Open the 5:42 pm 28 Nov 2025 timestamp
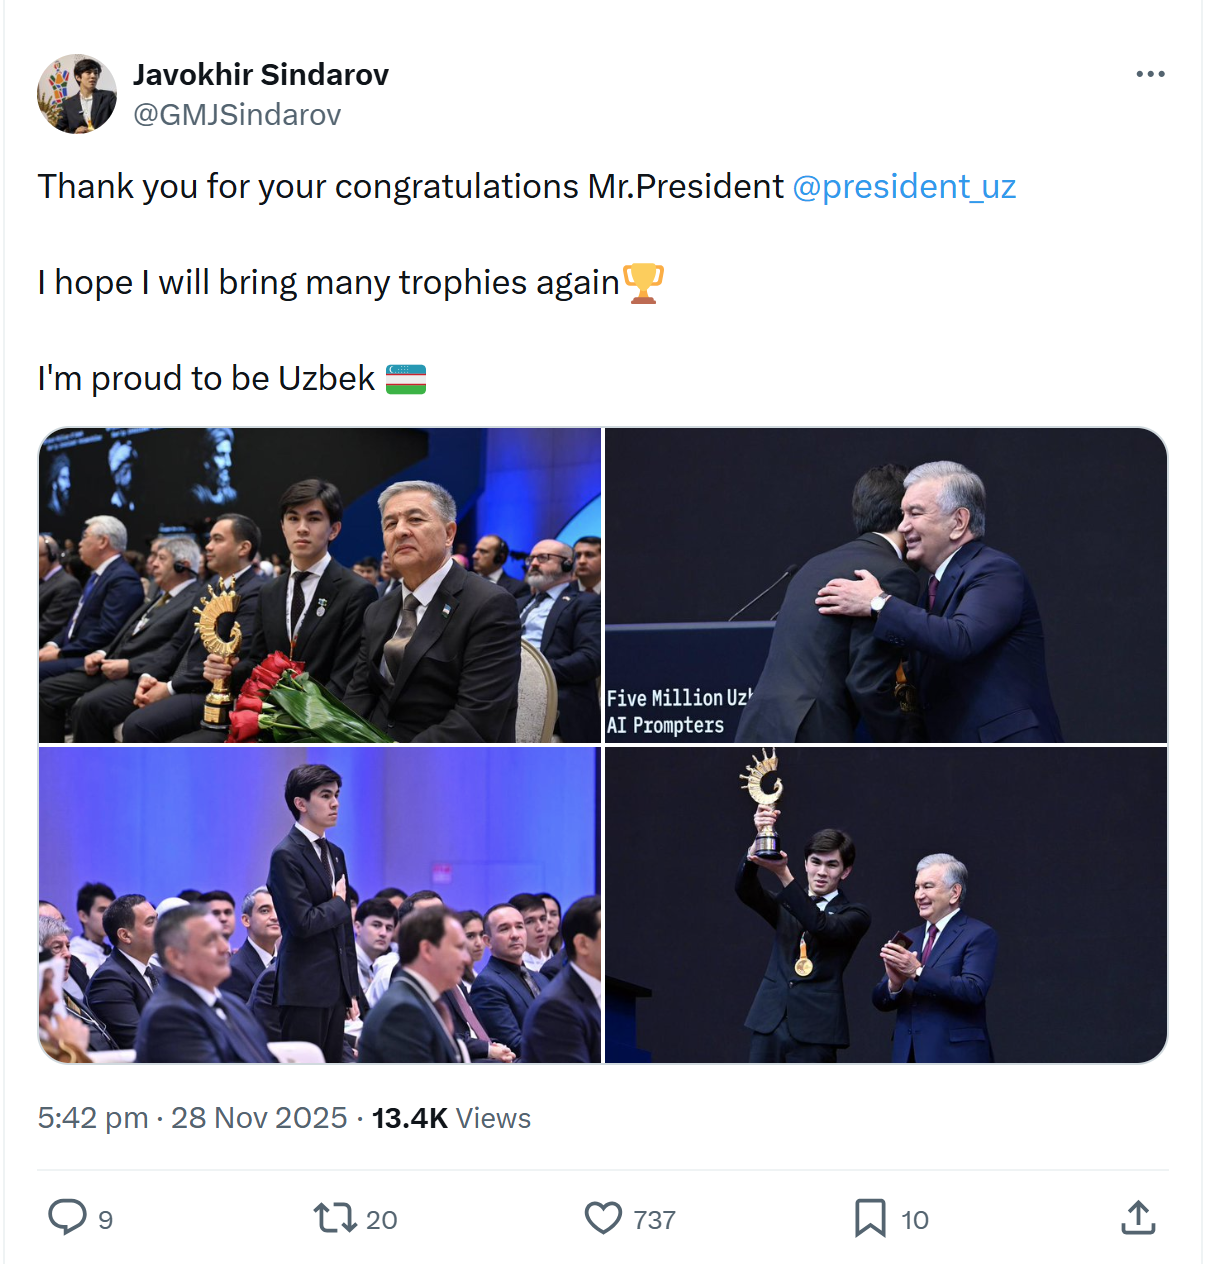1205x1264 pixels. pos(193,1118)
